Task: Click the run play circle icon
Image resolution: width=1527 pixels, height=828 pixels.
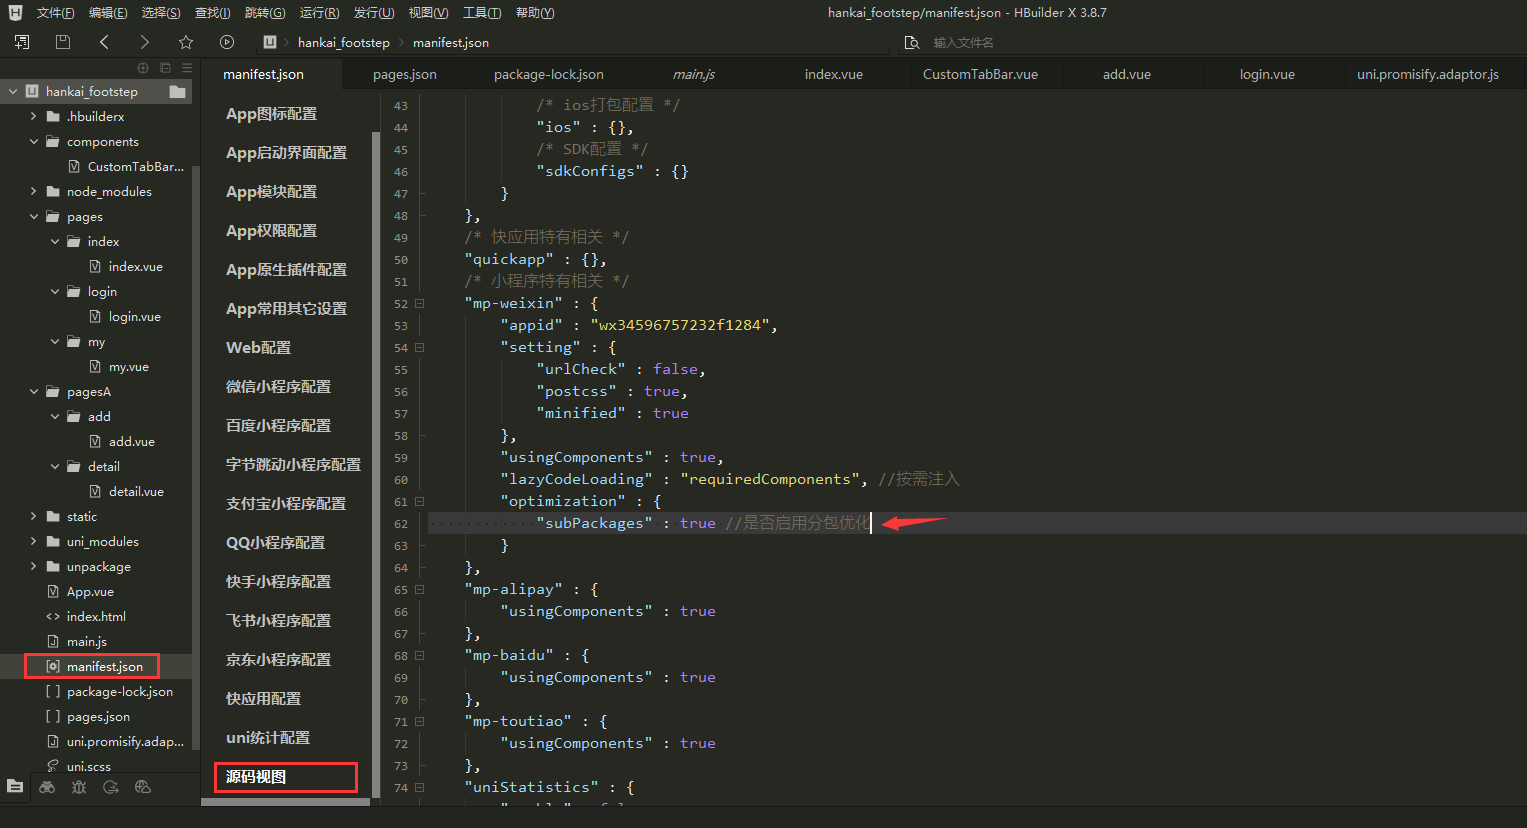Action: (227, 42)
